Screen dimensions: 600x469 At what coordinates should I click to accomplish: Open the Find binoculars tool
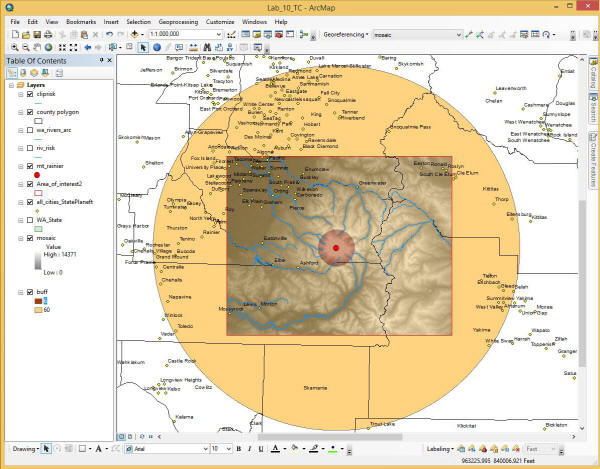pos(207,47)
